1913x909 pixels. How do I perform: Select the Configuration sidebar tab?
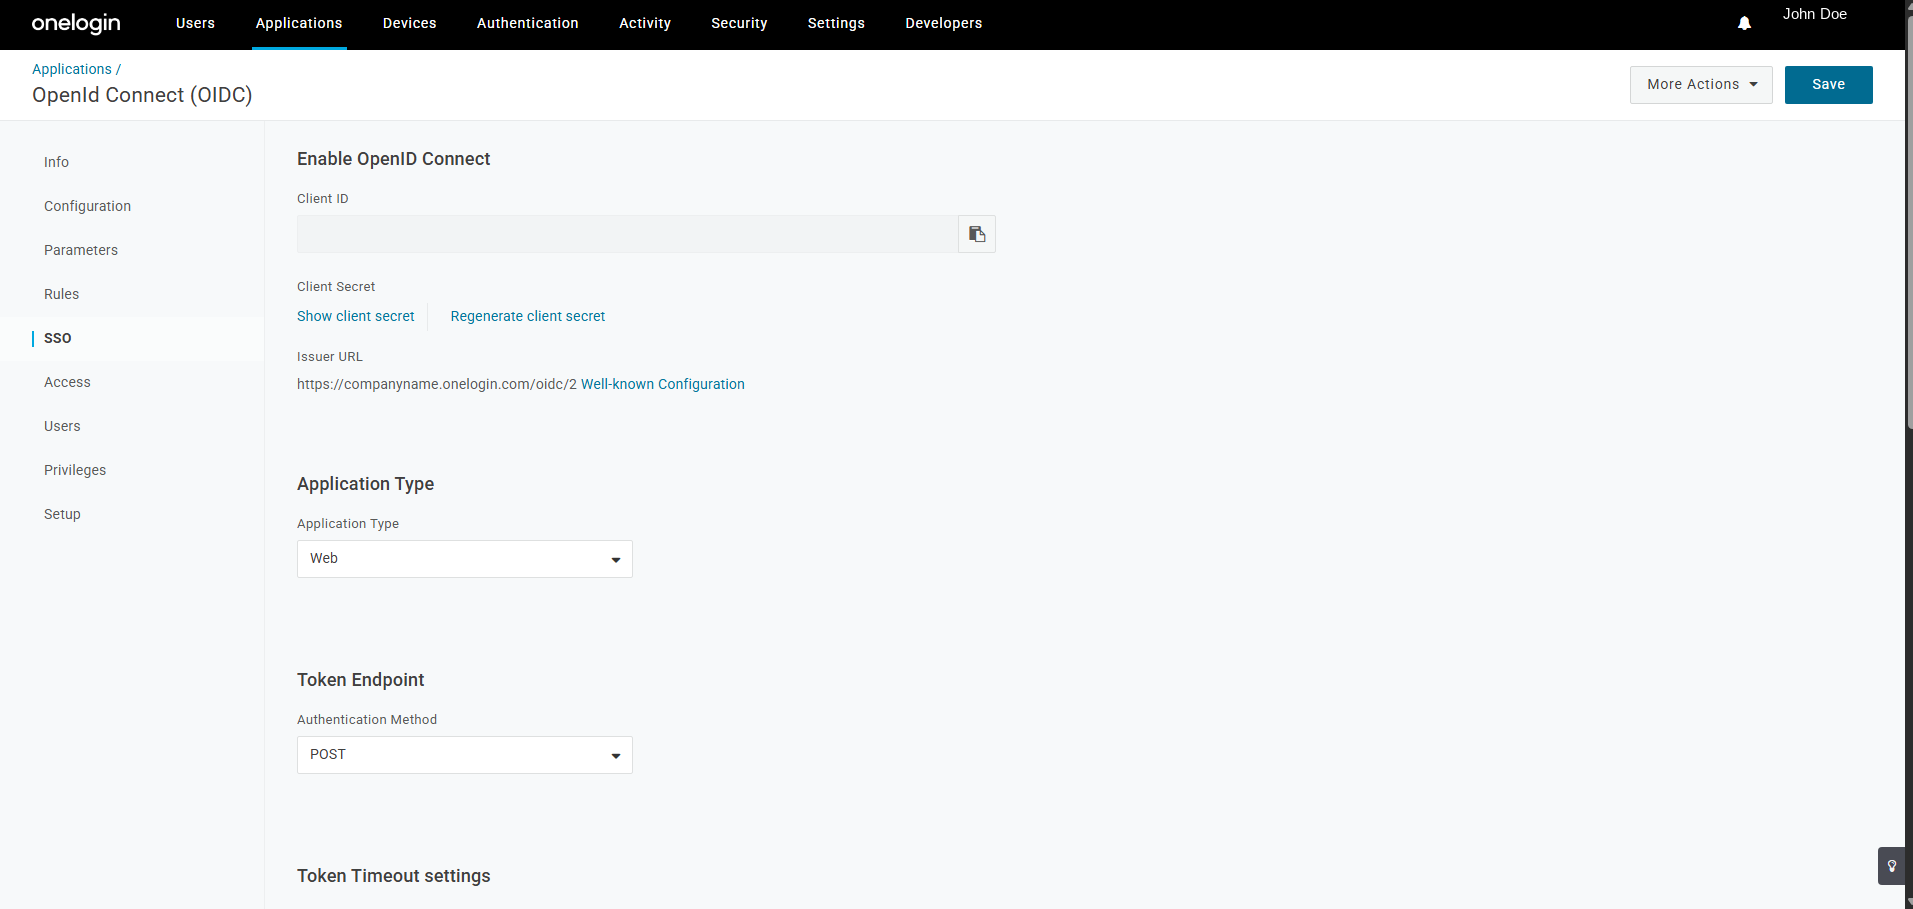[87, 206]
